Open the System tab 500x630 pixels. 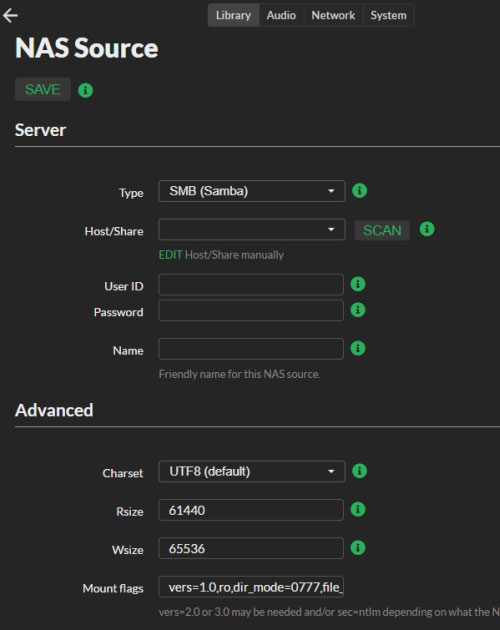tap(388, 15)
